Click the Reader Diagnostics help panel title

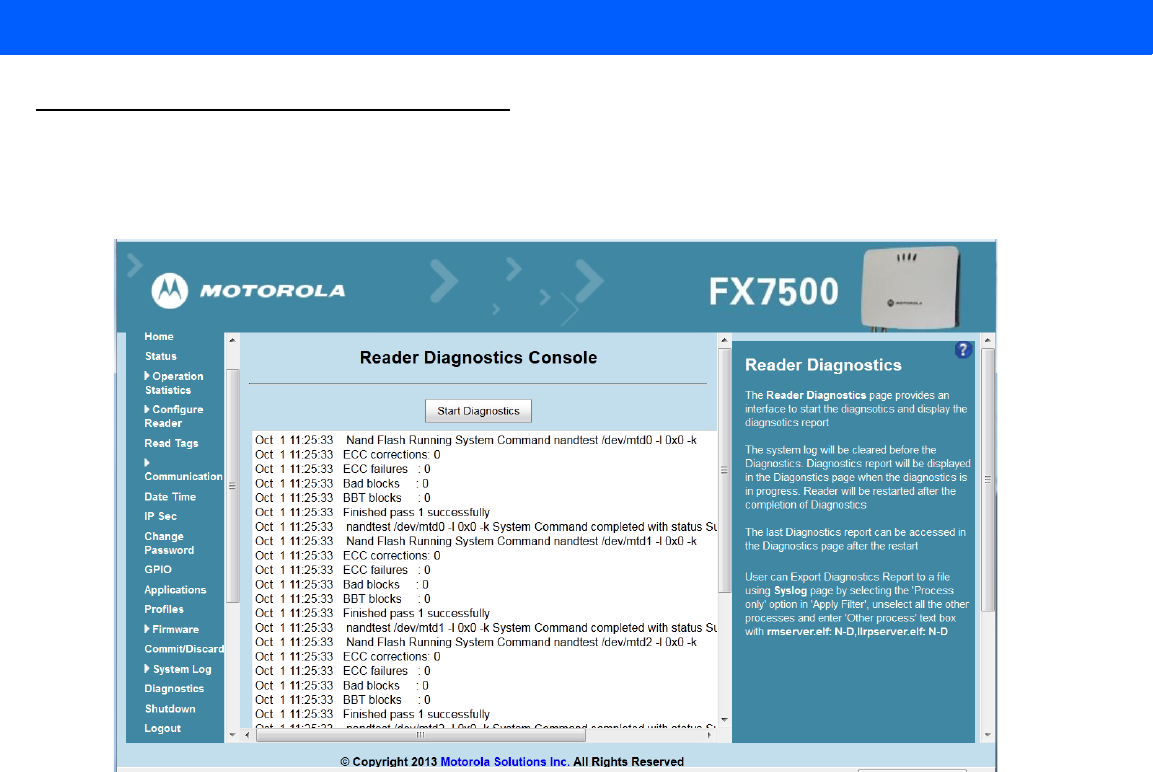pos(823,365)
